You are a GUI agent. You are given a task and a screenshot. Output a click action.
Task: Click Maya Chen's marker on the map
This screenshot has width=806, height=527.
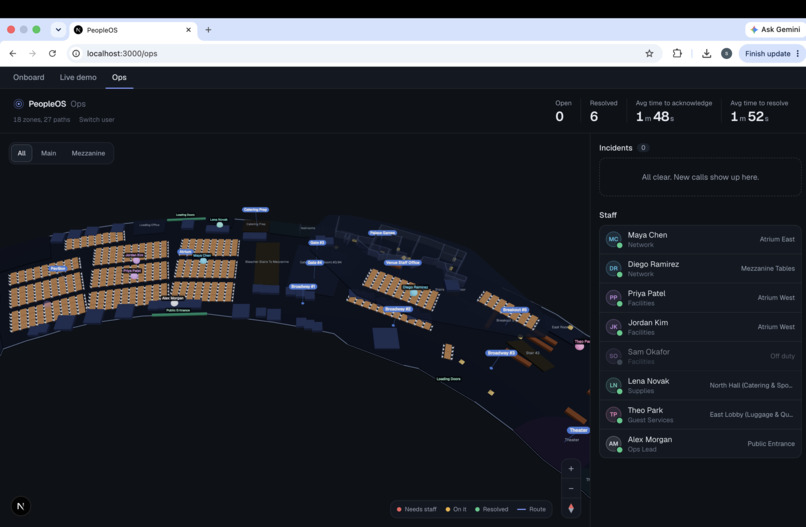(204, 261)
